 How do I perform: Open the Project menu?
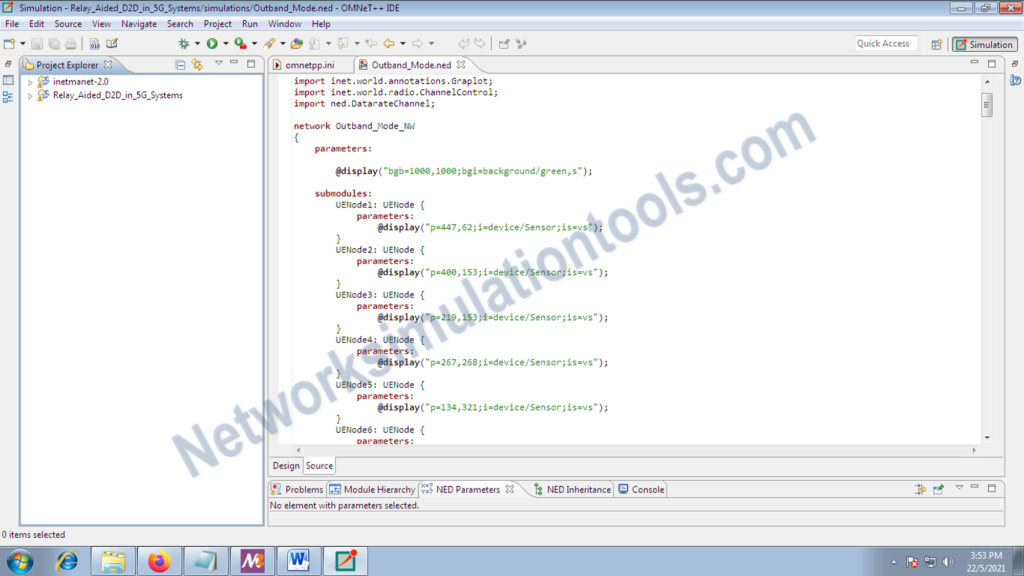tap(217, 23)
